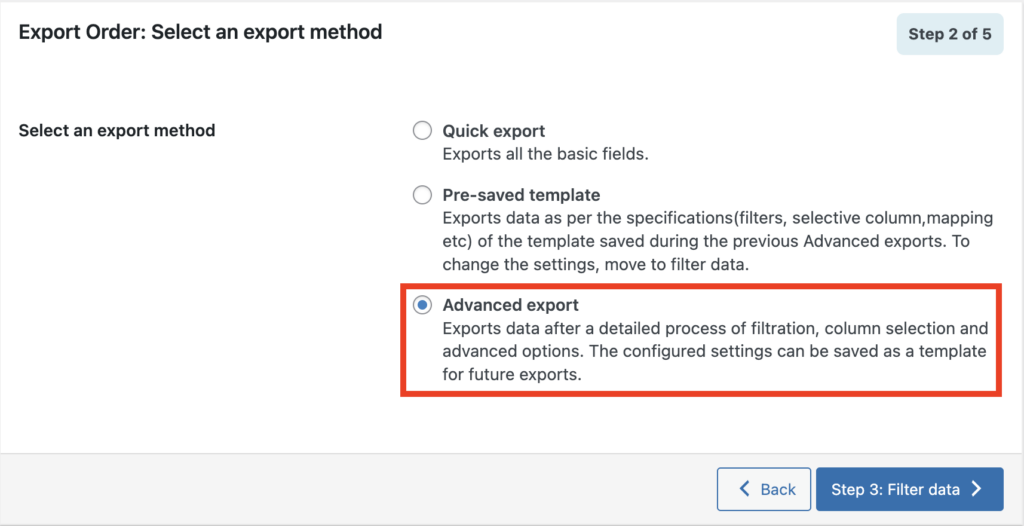This screenshot has height=526, width=1024.
Task: Click the left chevron icon beside Back
Action: pos(743,489)
